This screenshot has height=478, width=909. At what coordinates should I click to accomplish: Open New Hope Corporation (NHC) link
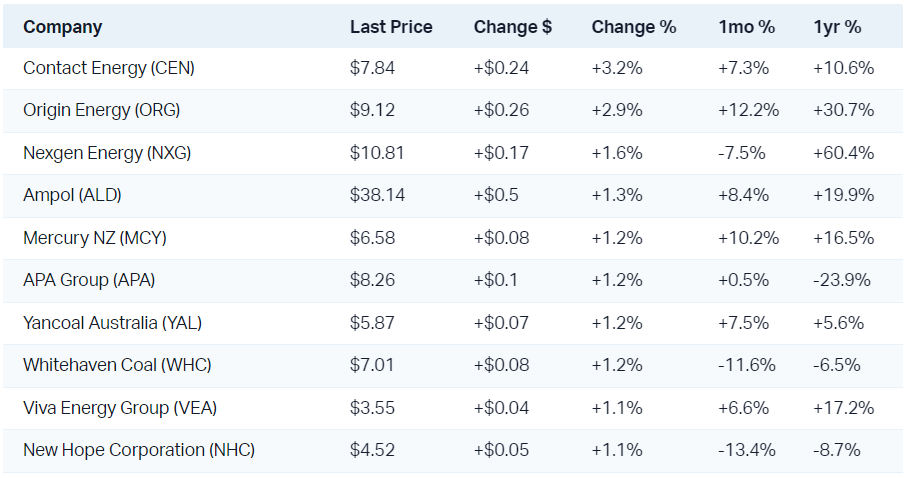139,450
